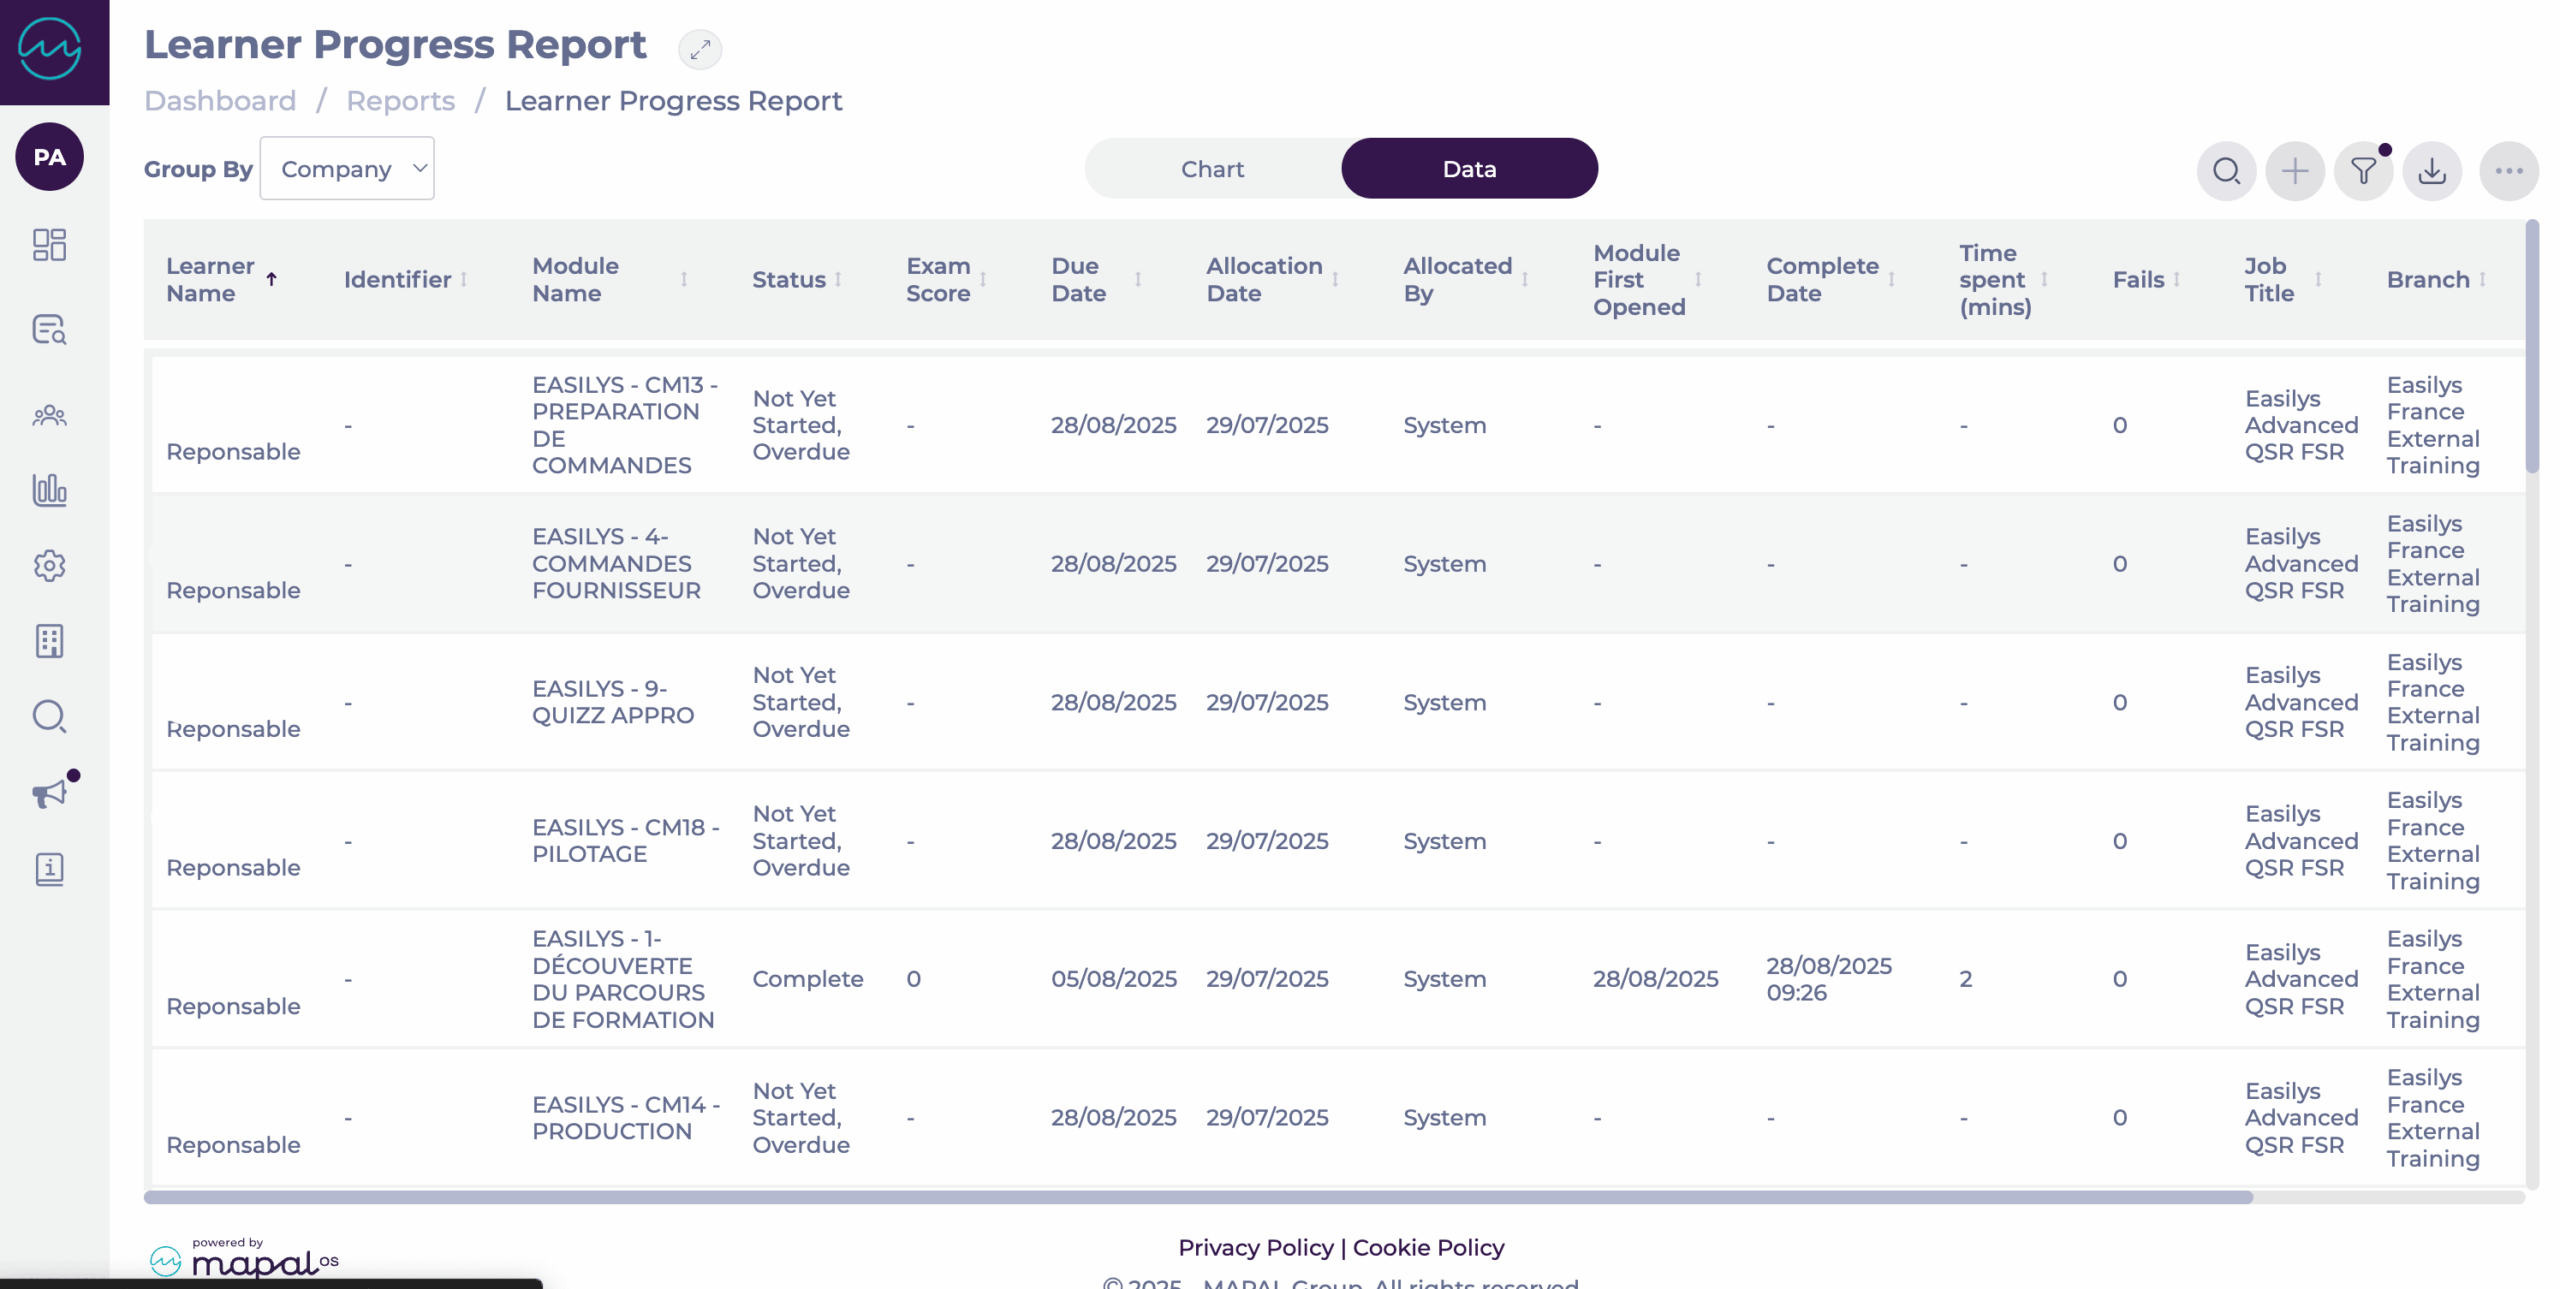Click the Dashboard breadcrumb link

220,101
